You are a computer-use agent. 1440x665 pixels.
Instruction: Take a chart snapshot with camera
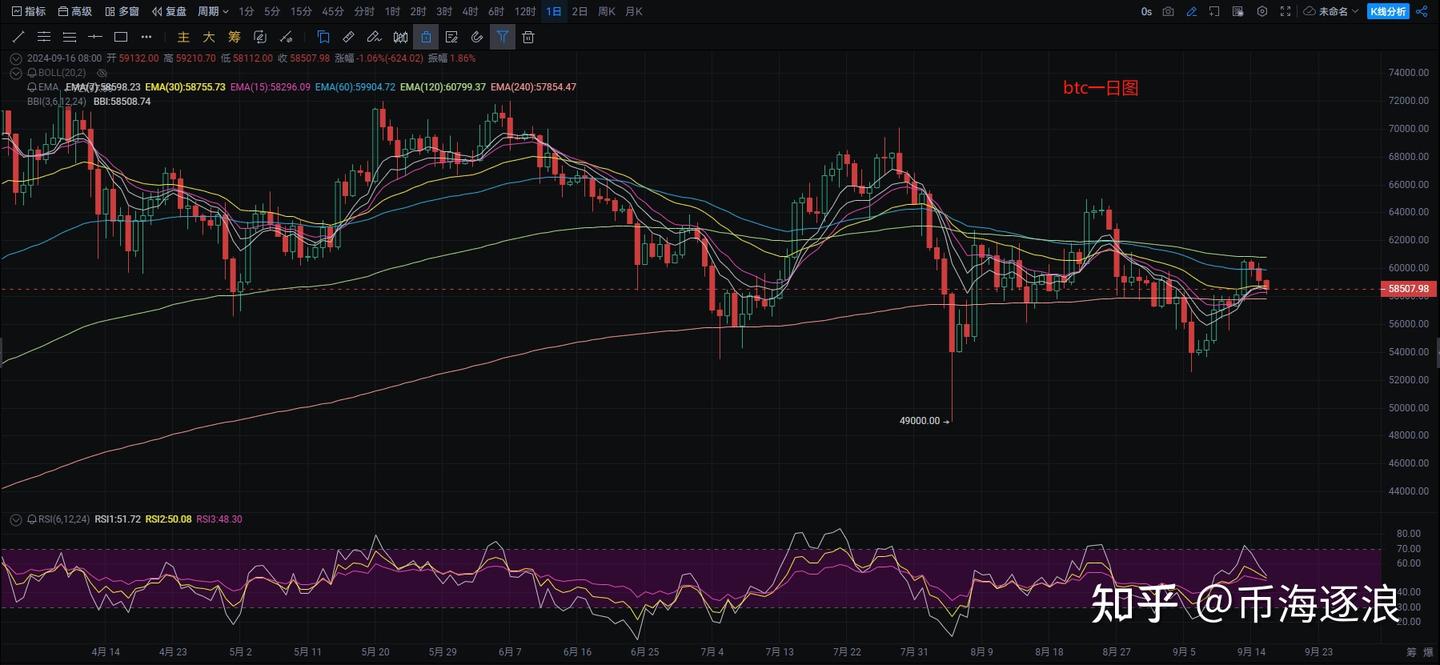click(x=1168, y=11)
